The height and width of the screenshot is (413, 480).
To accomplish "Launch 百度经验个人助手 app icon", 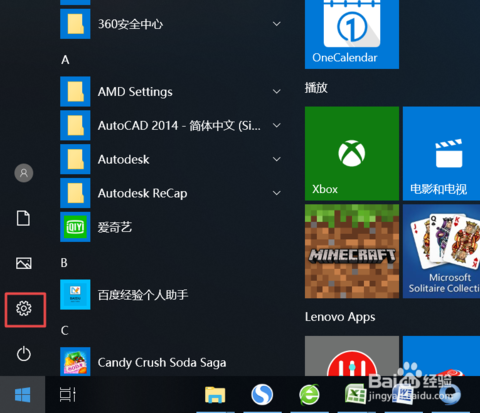I will 75,295.
